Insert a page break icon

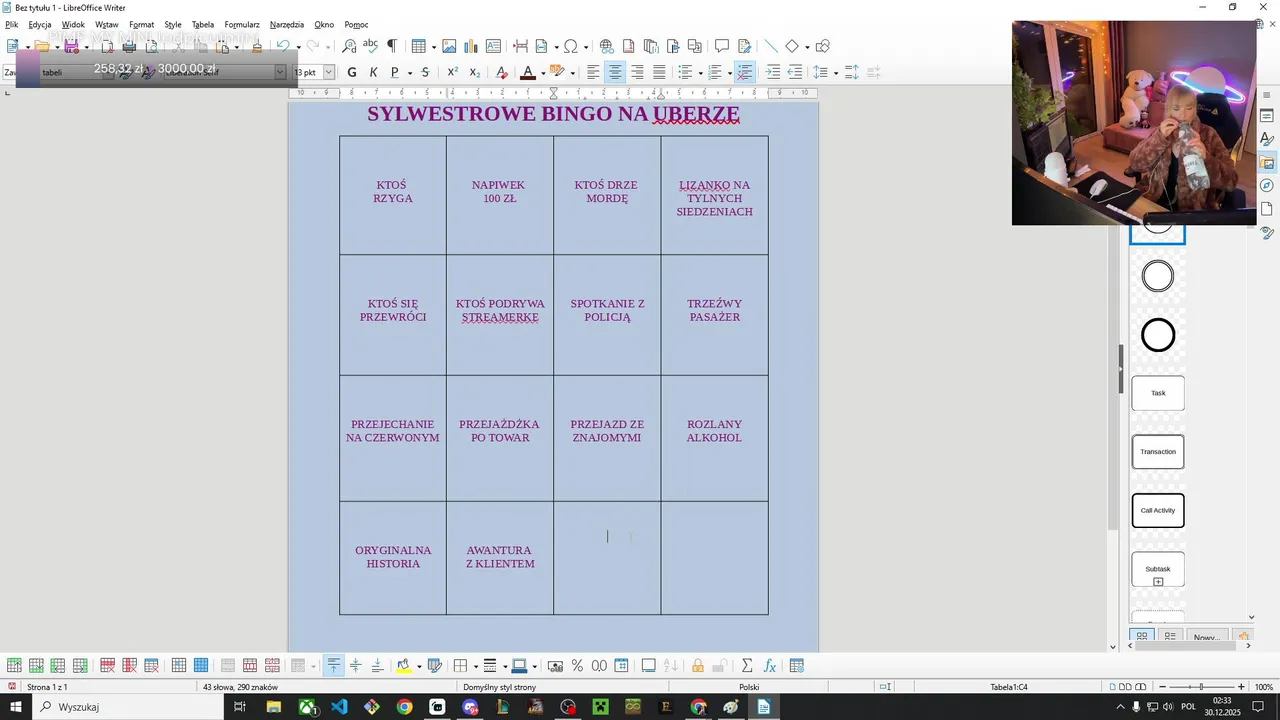pyautogui.click(x=520, y=46)
